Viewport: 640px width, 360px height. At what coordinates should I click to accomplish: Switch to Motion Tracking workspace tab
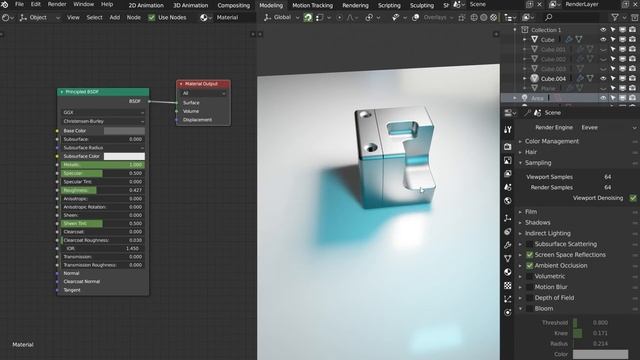pos(312,5)
